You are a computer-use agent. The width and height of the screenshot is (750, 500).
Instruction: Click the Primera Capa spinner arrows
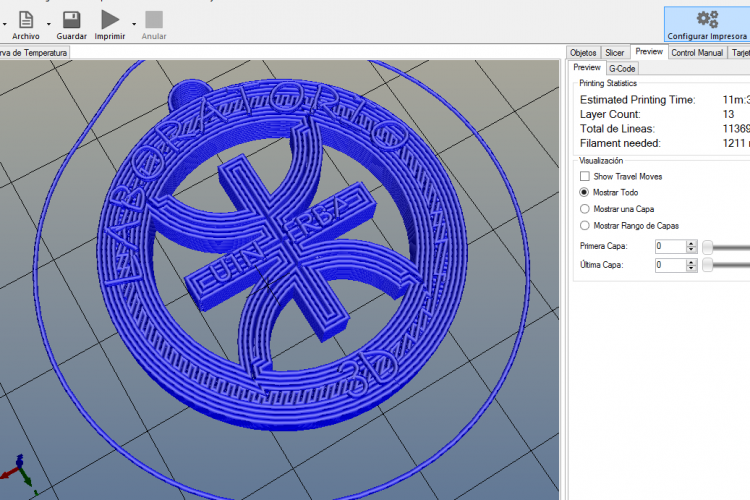click(x=691, y=246)
